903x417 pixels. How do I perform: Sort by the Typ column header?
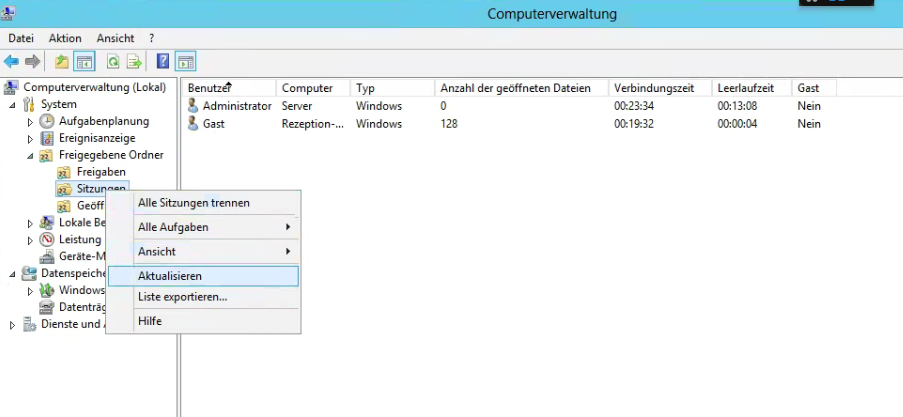point(392,88)
